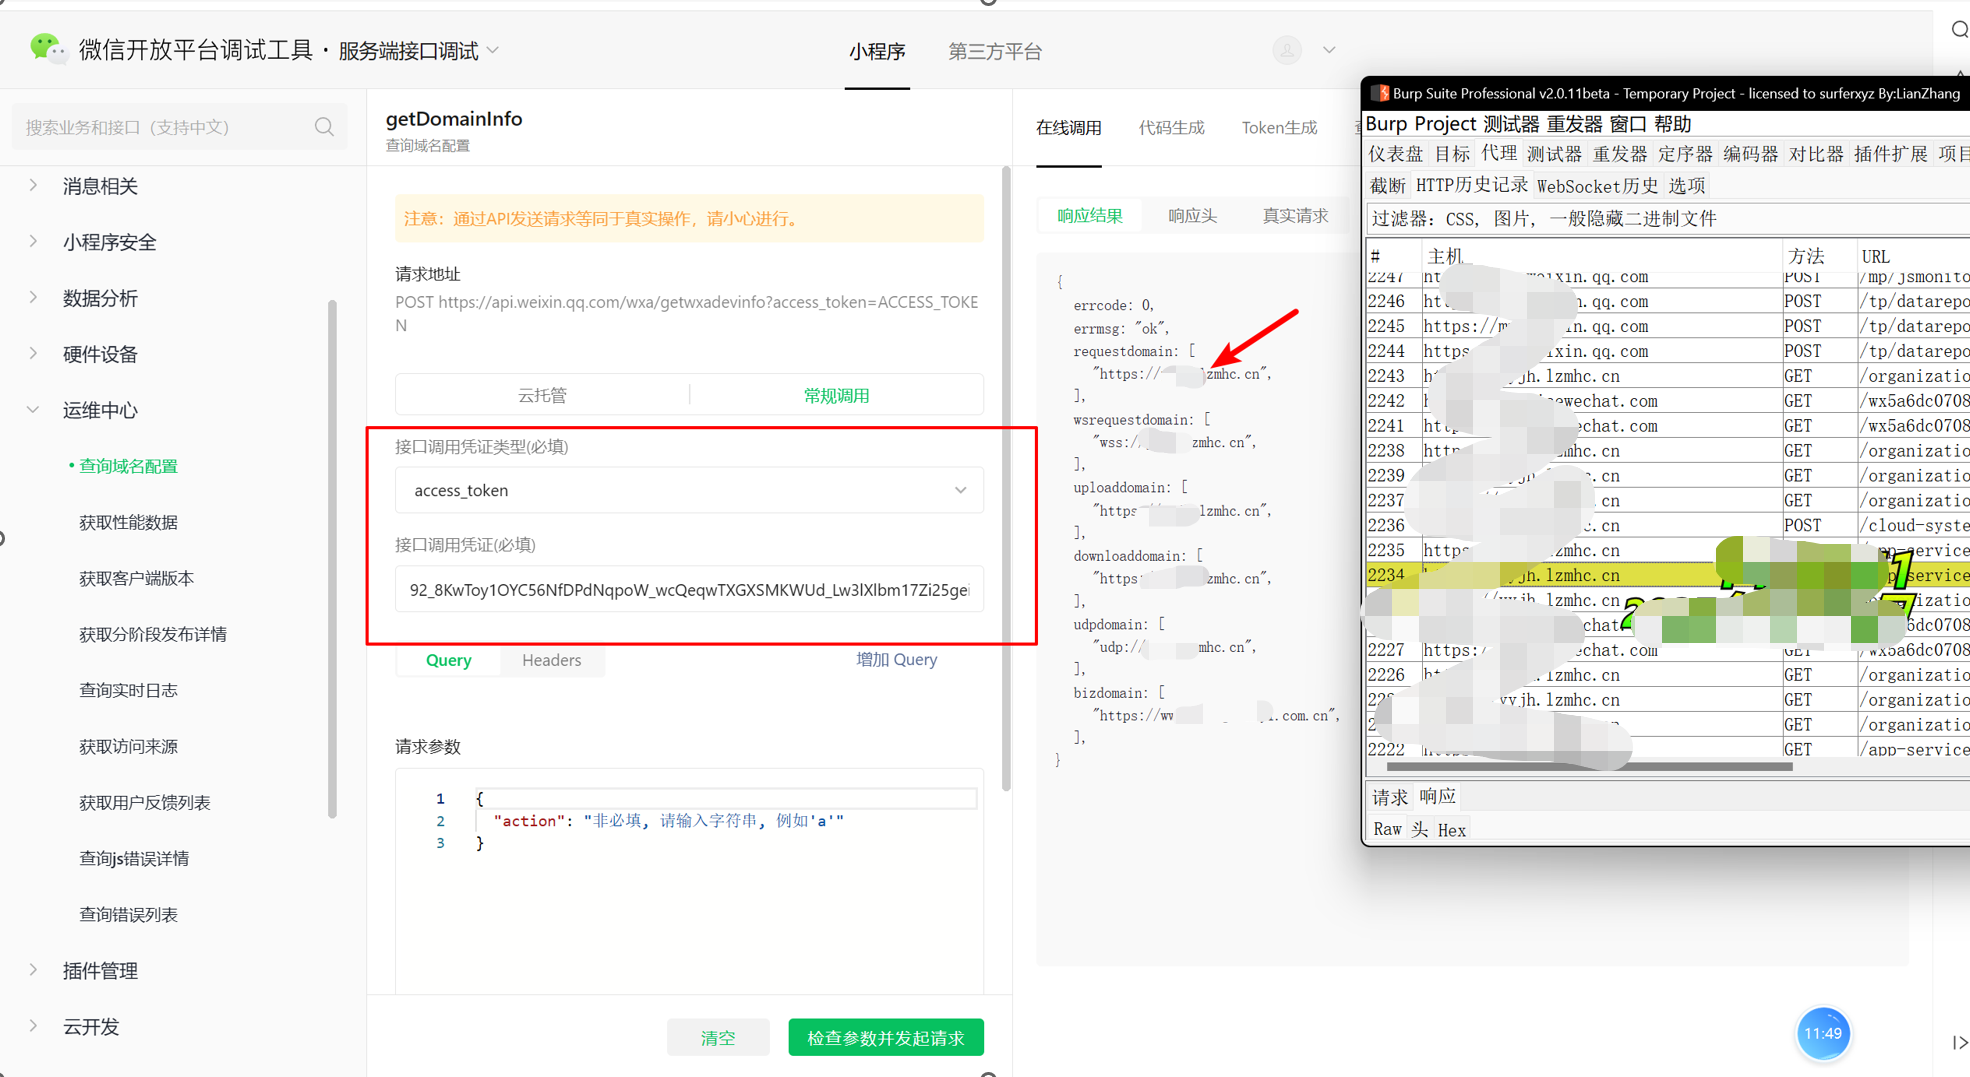This screenshot has width=1970, height=1077.
Task: Switch to the 小程序 tab
Action: coord(877,51)
